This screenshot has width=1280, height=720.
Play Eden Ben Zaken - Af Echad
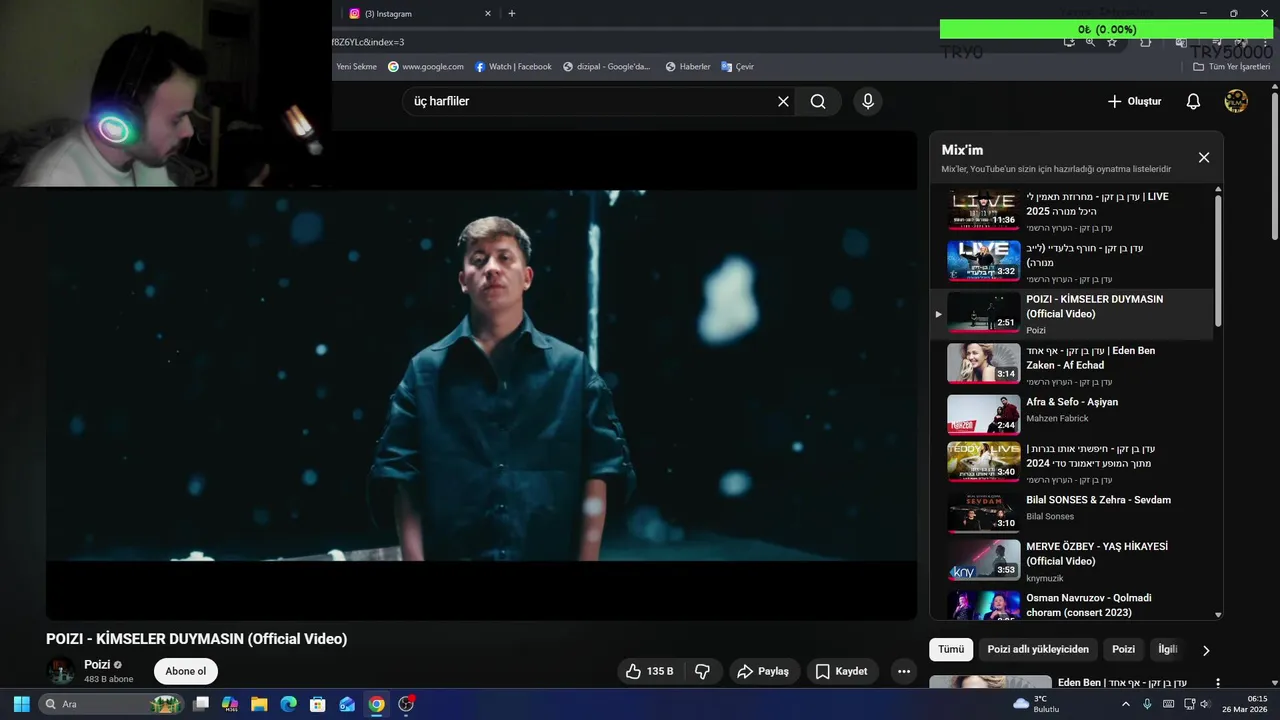[x=1071, y=363]
